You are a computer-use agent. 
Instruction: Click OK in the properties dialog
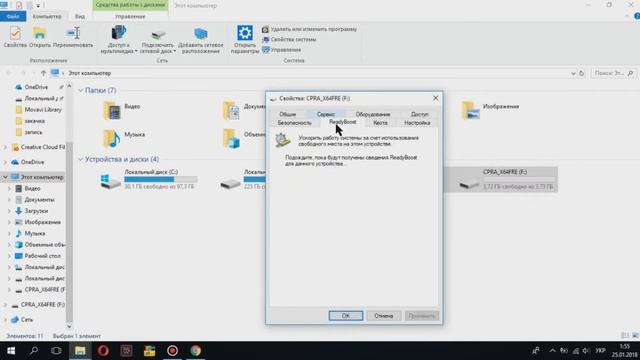346,316
